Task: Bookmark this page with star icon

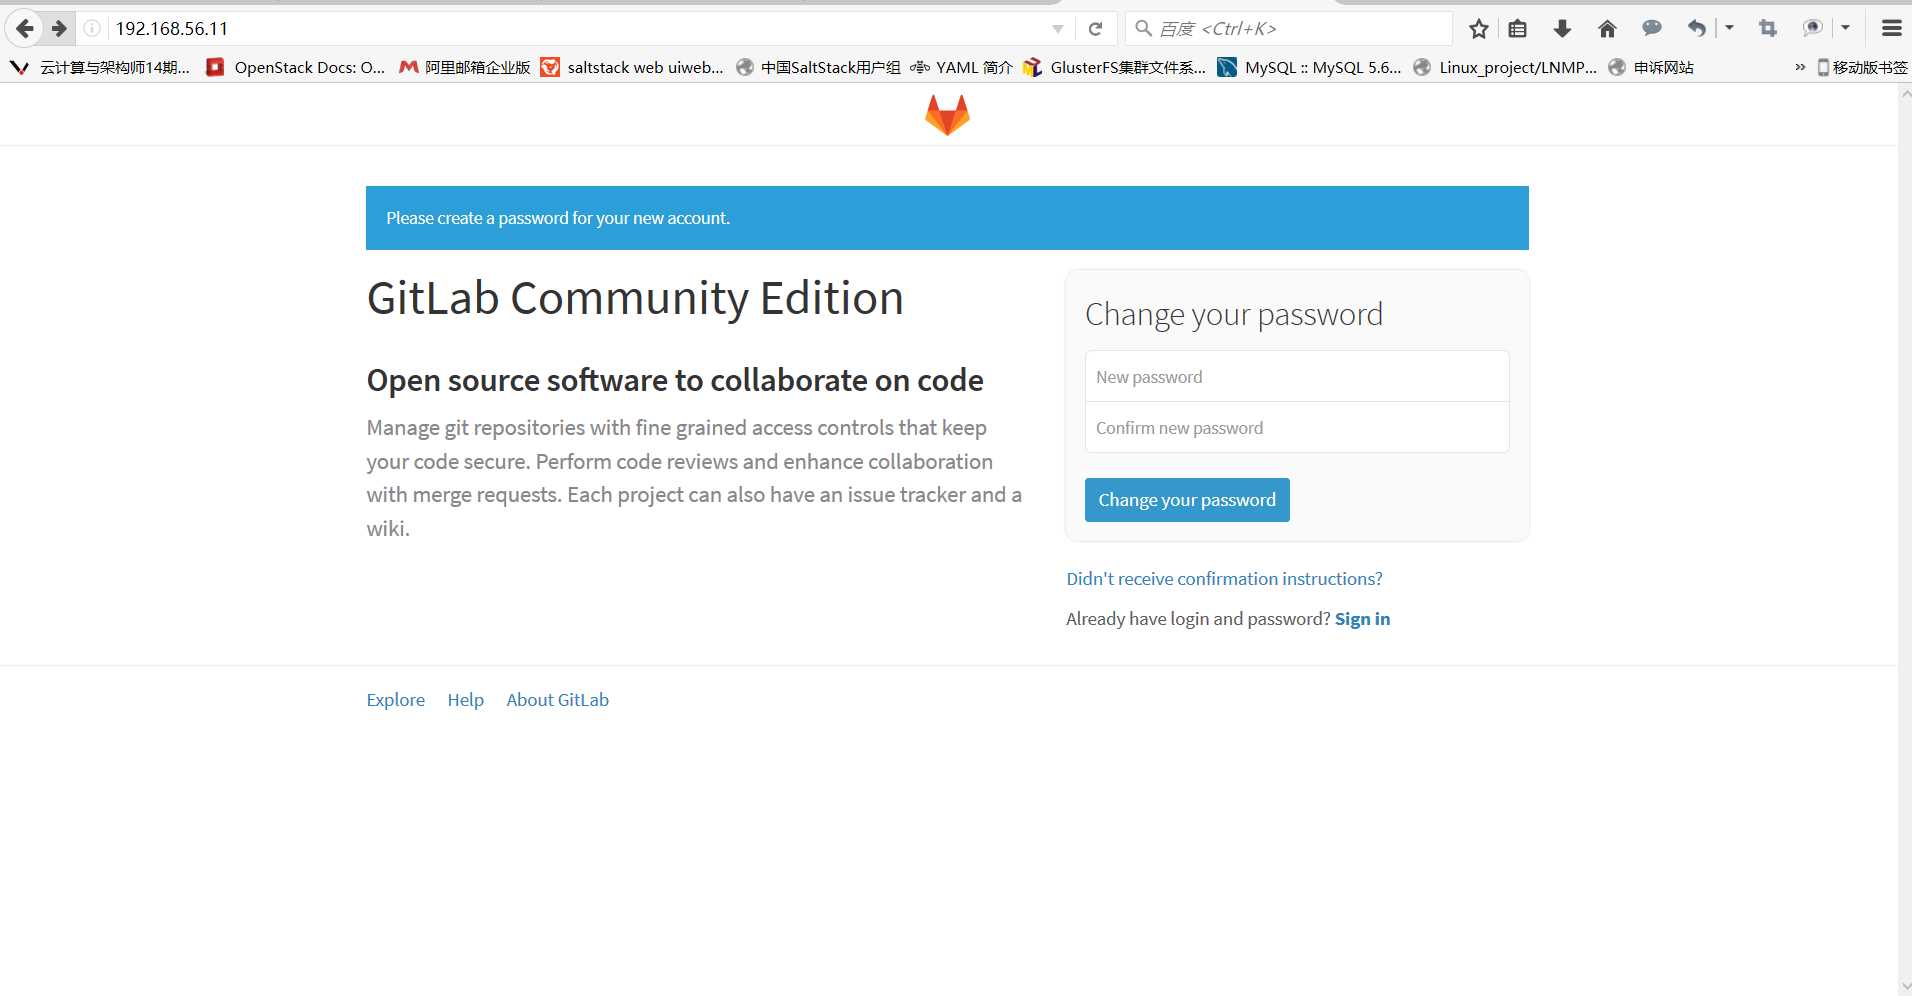Action: [x=1479, y=29]
